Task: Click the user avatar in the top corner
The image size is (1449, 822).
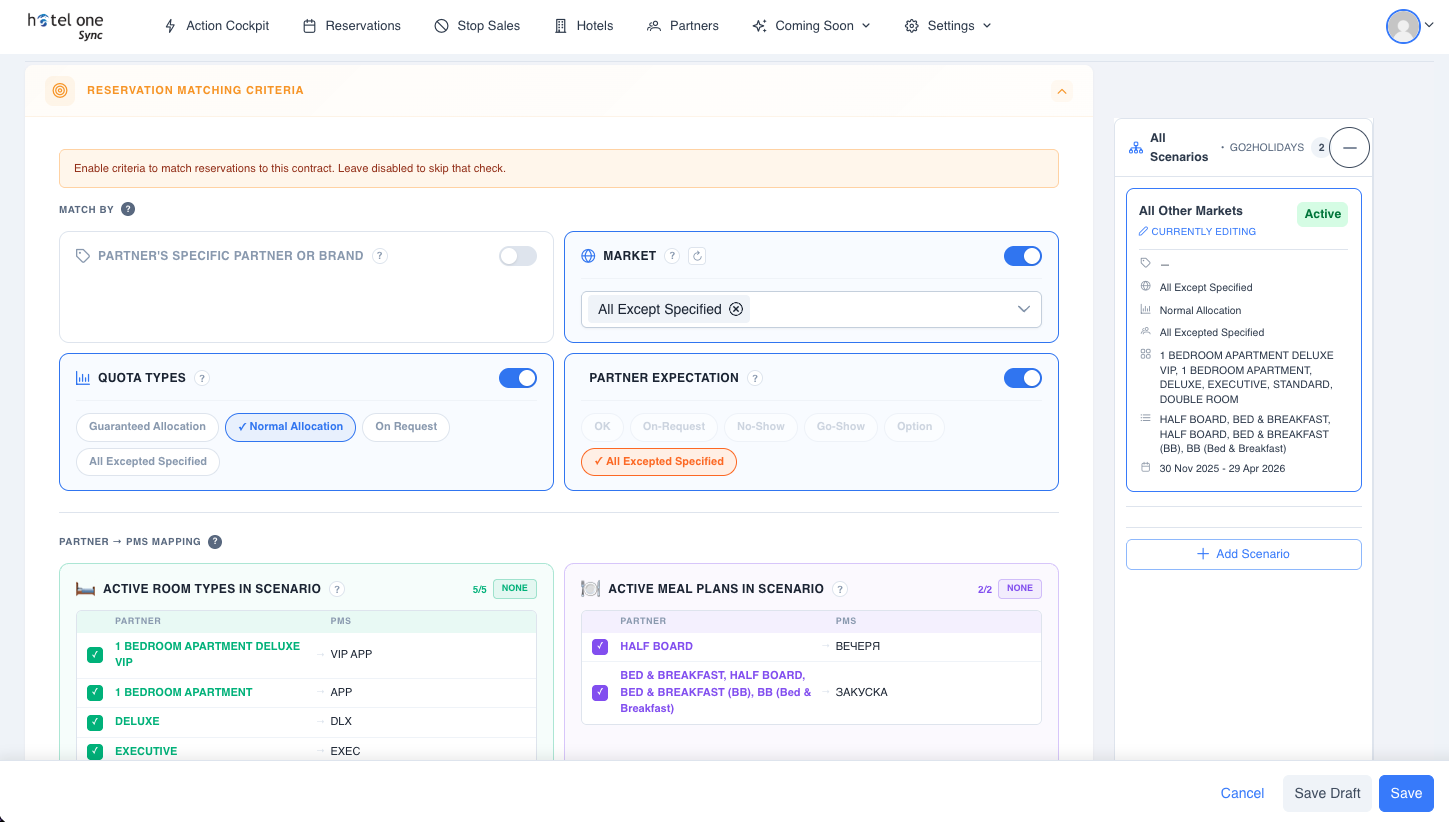Action: pyautogui.click(x=1402, y=27)
